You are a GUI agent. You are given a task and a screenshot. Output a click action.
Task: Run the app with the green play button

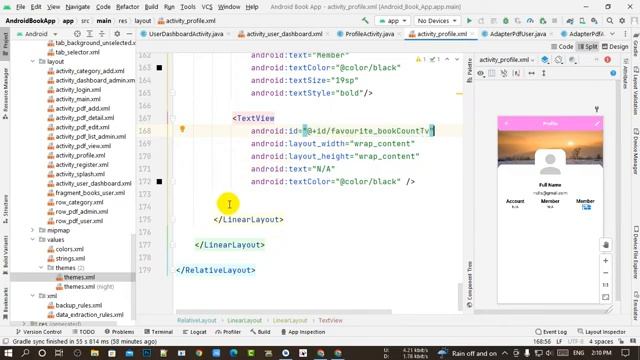469,21
